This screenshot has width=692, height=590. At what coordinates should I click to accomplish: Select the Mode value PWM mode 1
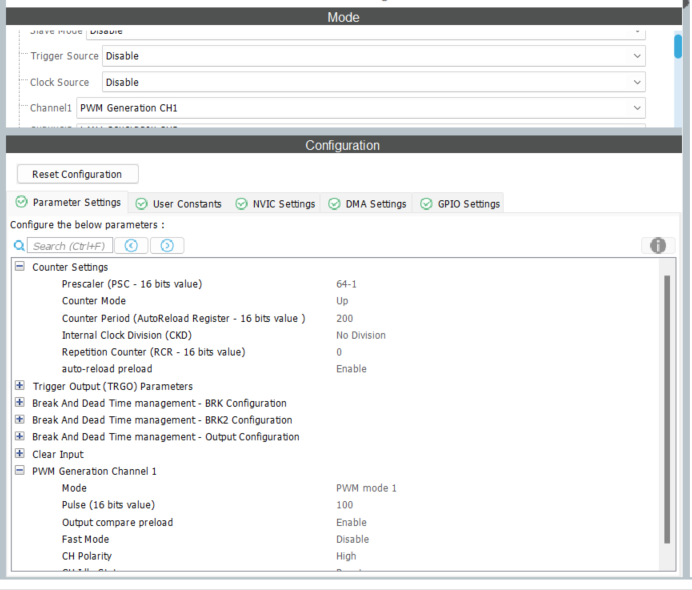click(366, 488)
